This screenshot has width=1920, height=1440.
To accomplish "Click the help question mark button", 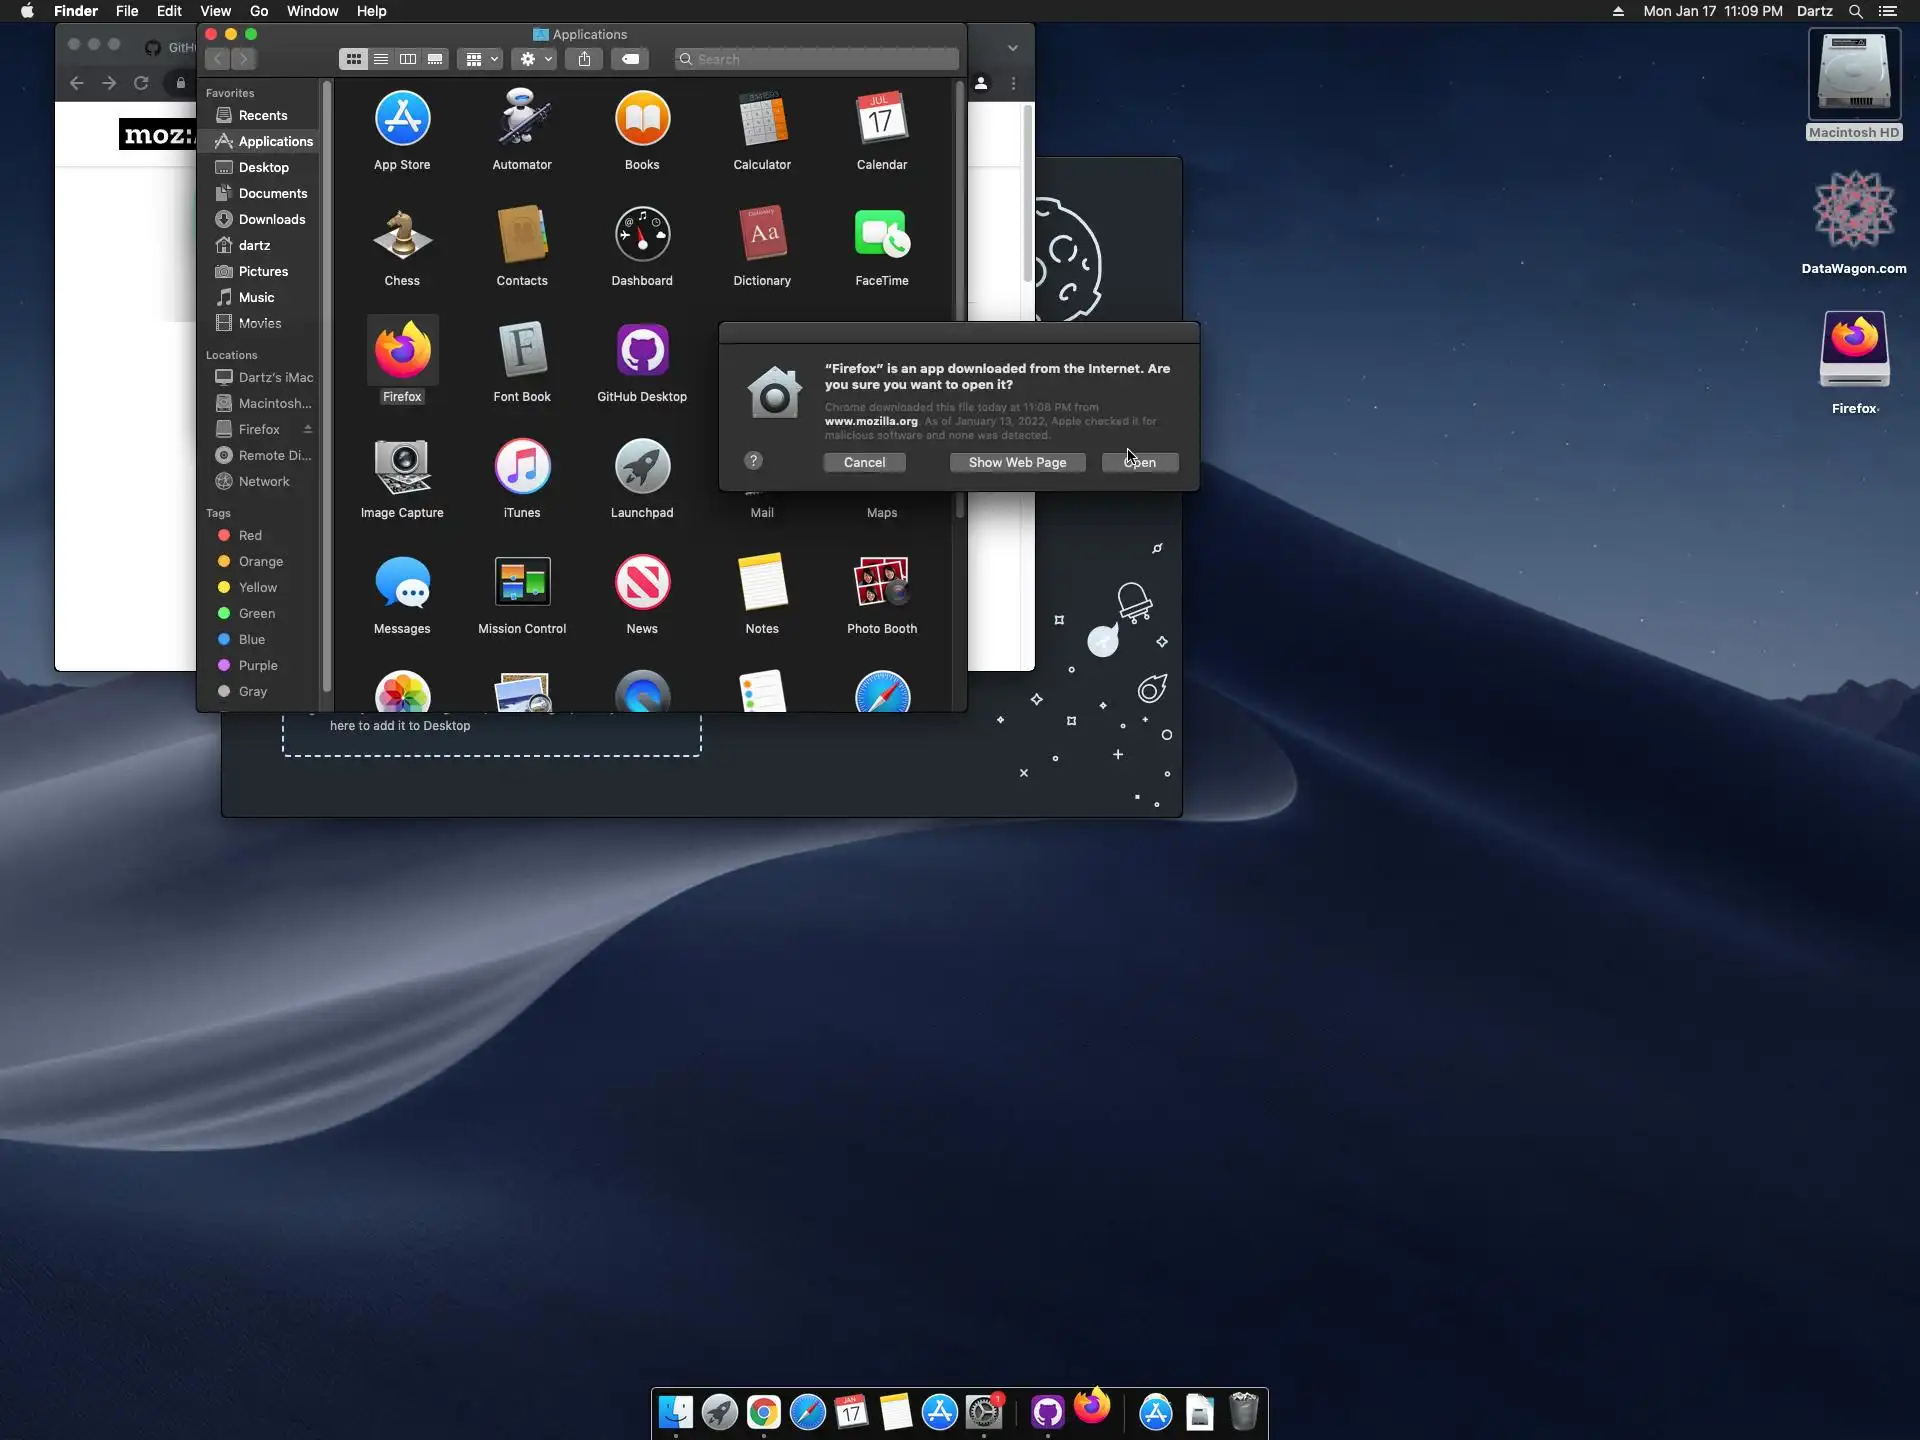I will tap(754, 461).
